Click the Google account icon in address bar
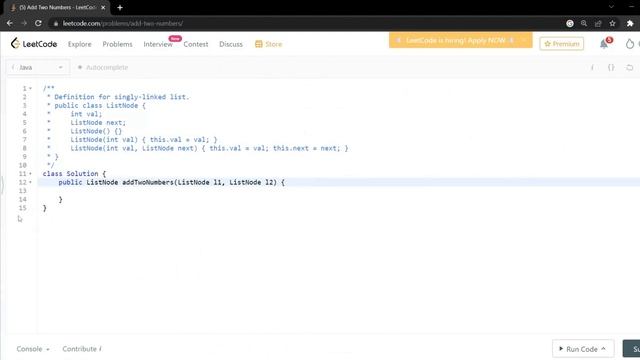Image resolution: width=640 pixels, height=360 pixels. 570,24
